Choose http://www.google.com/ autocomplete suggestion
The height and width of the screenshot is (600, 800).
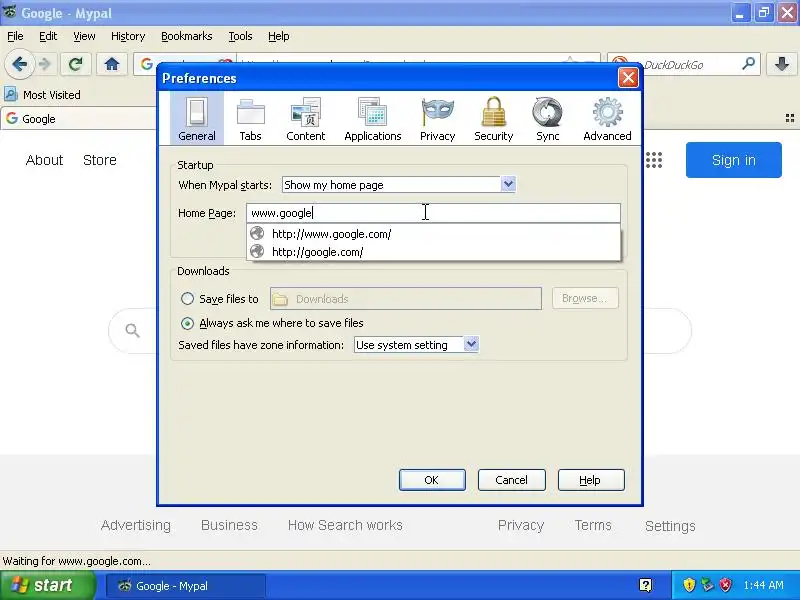coord(434,234)
